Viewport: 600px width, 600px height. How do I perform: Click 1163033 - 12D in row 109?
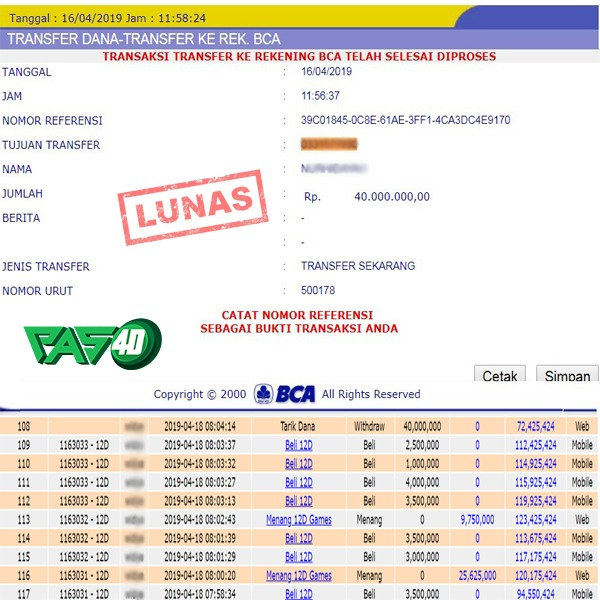84,445
